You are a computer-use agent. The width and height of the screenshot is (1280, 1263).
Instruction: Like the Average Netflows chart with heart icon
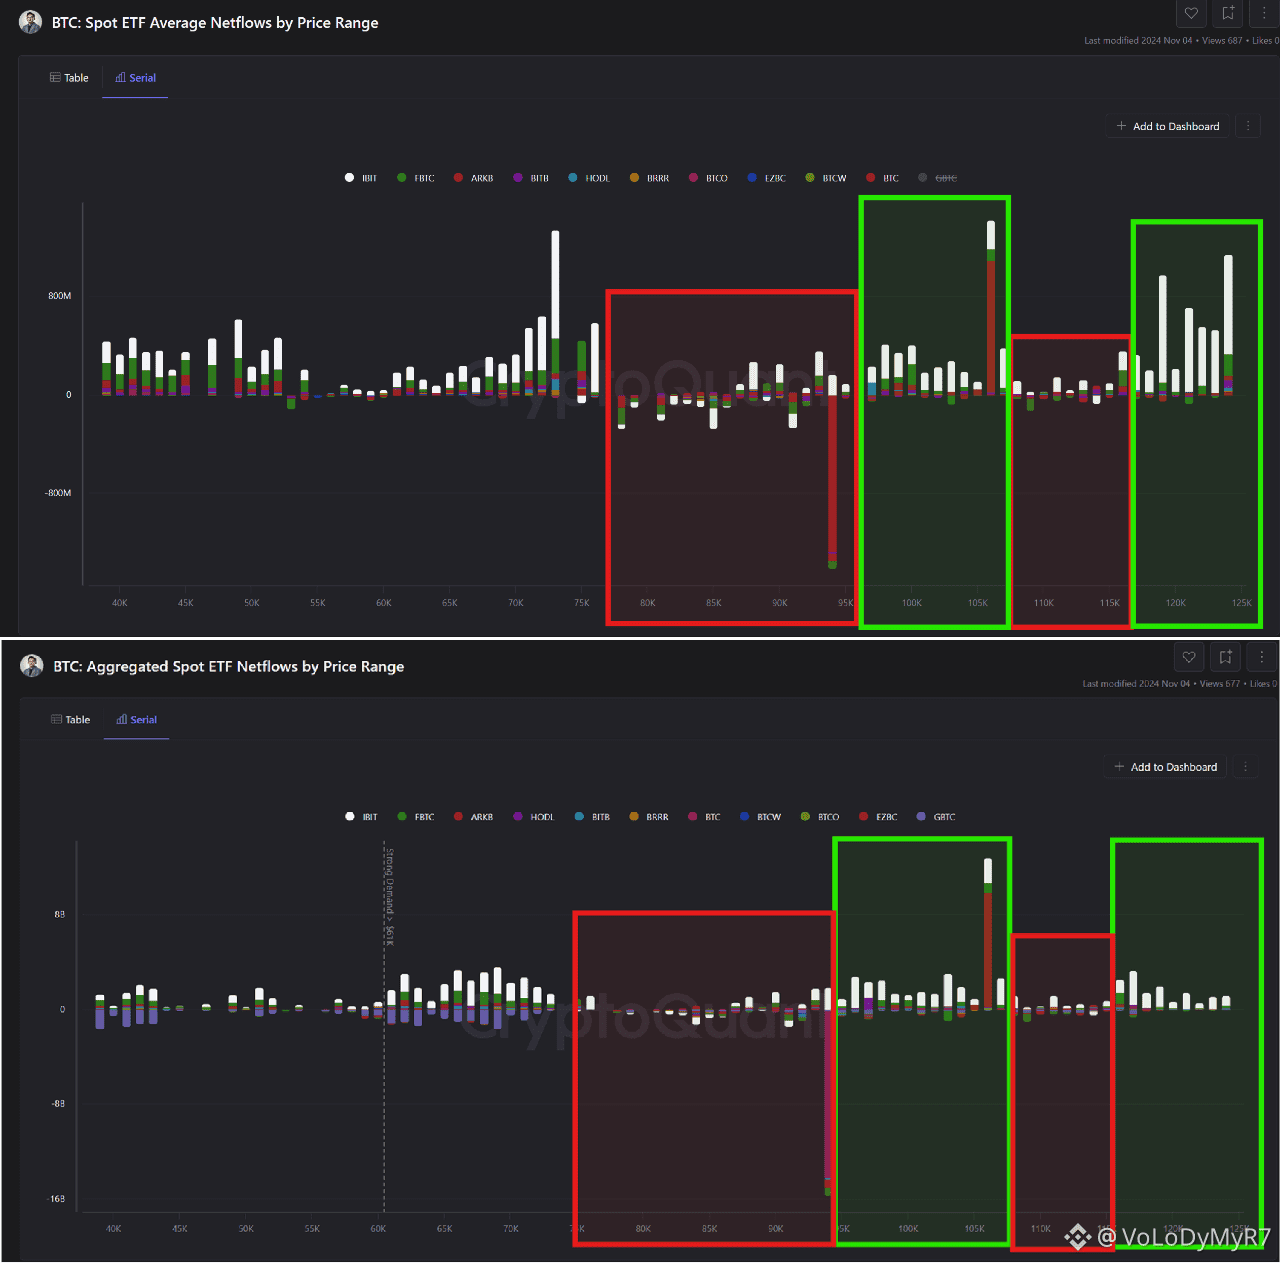tap(1191, 13)
